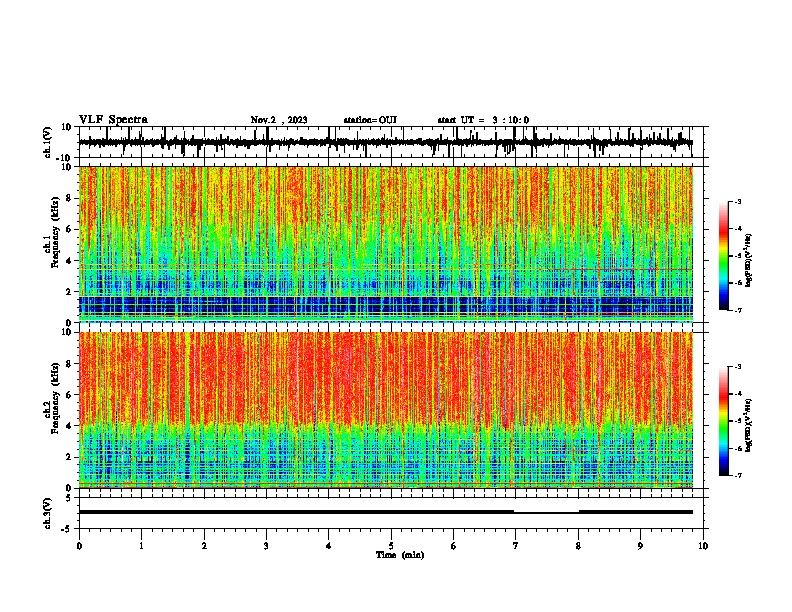Click the log(PSD) label beside ch.2 color scale

coord(749,426)
